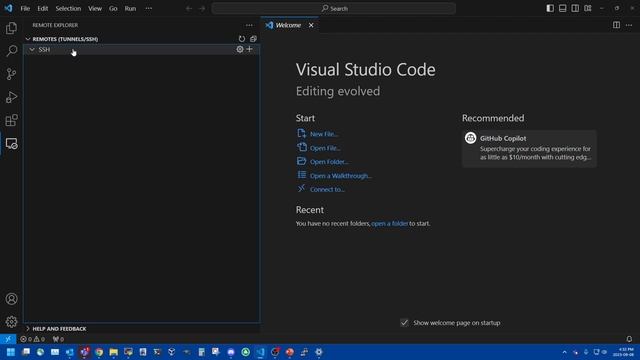Click the open a folder link under Recent
640x360 pixels.
pyautogui.click(x=389, y=223)
